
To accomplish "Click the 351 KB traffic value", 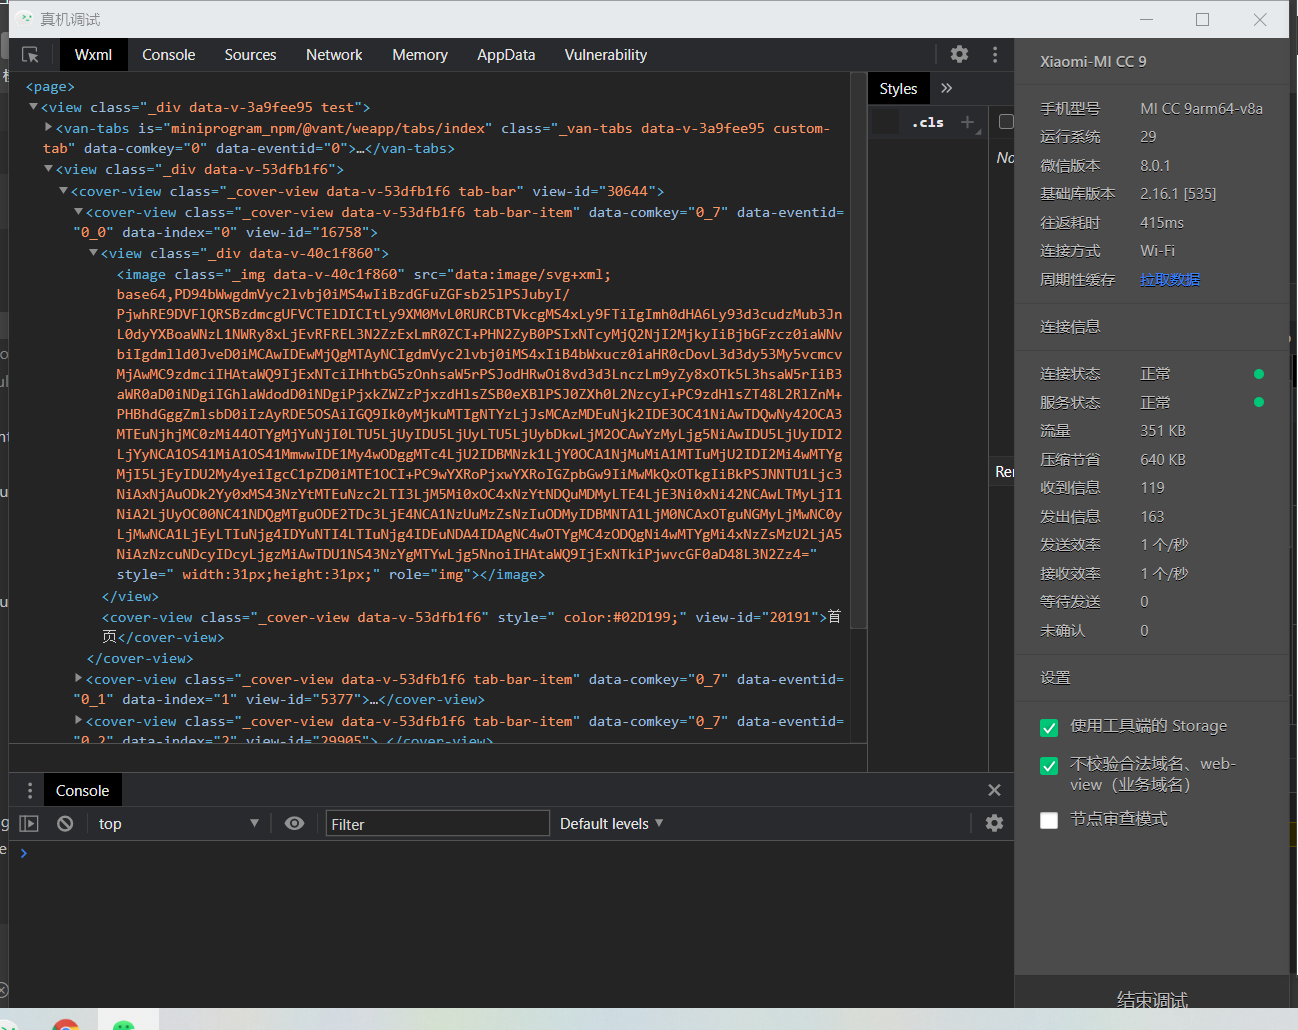I will tap(1163, 430).
